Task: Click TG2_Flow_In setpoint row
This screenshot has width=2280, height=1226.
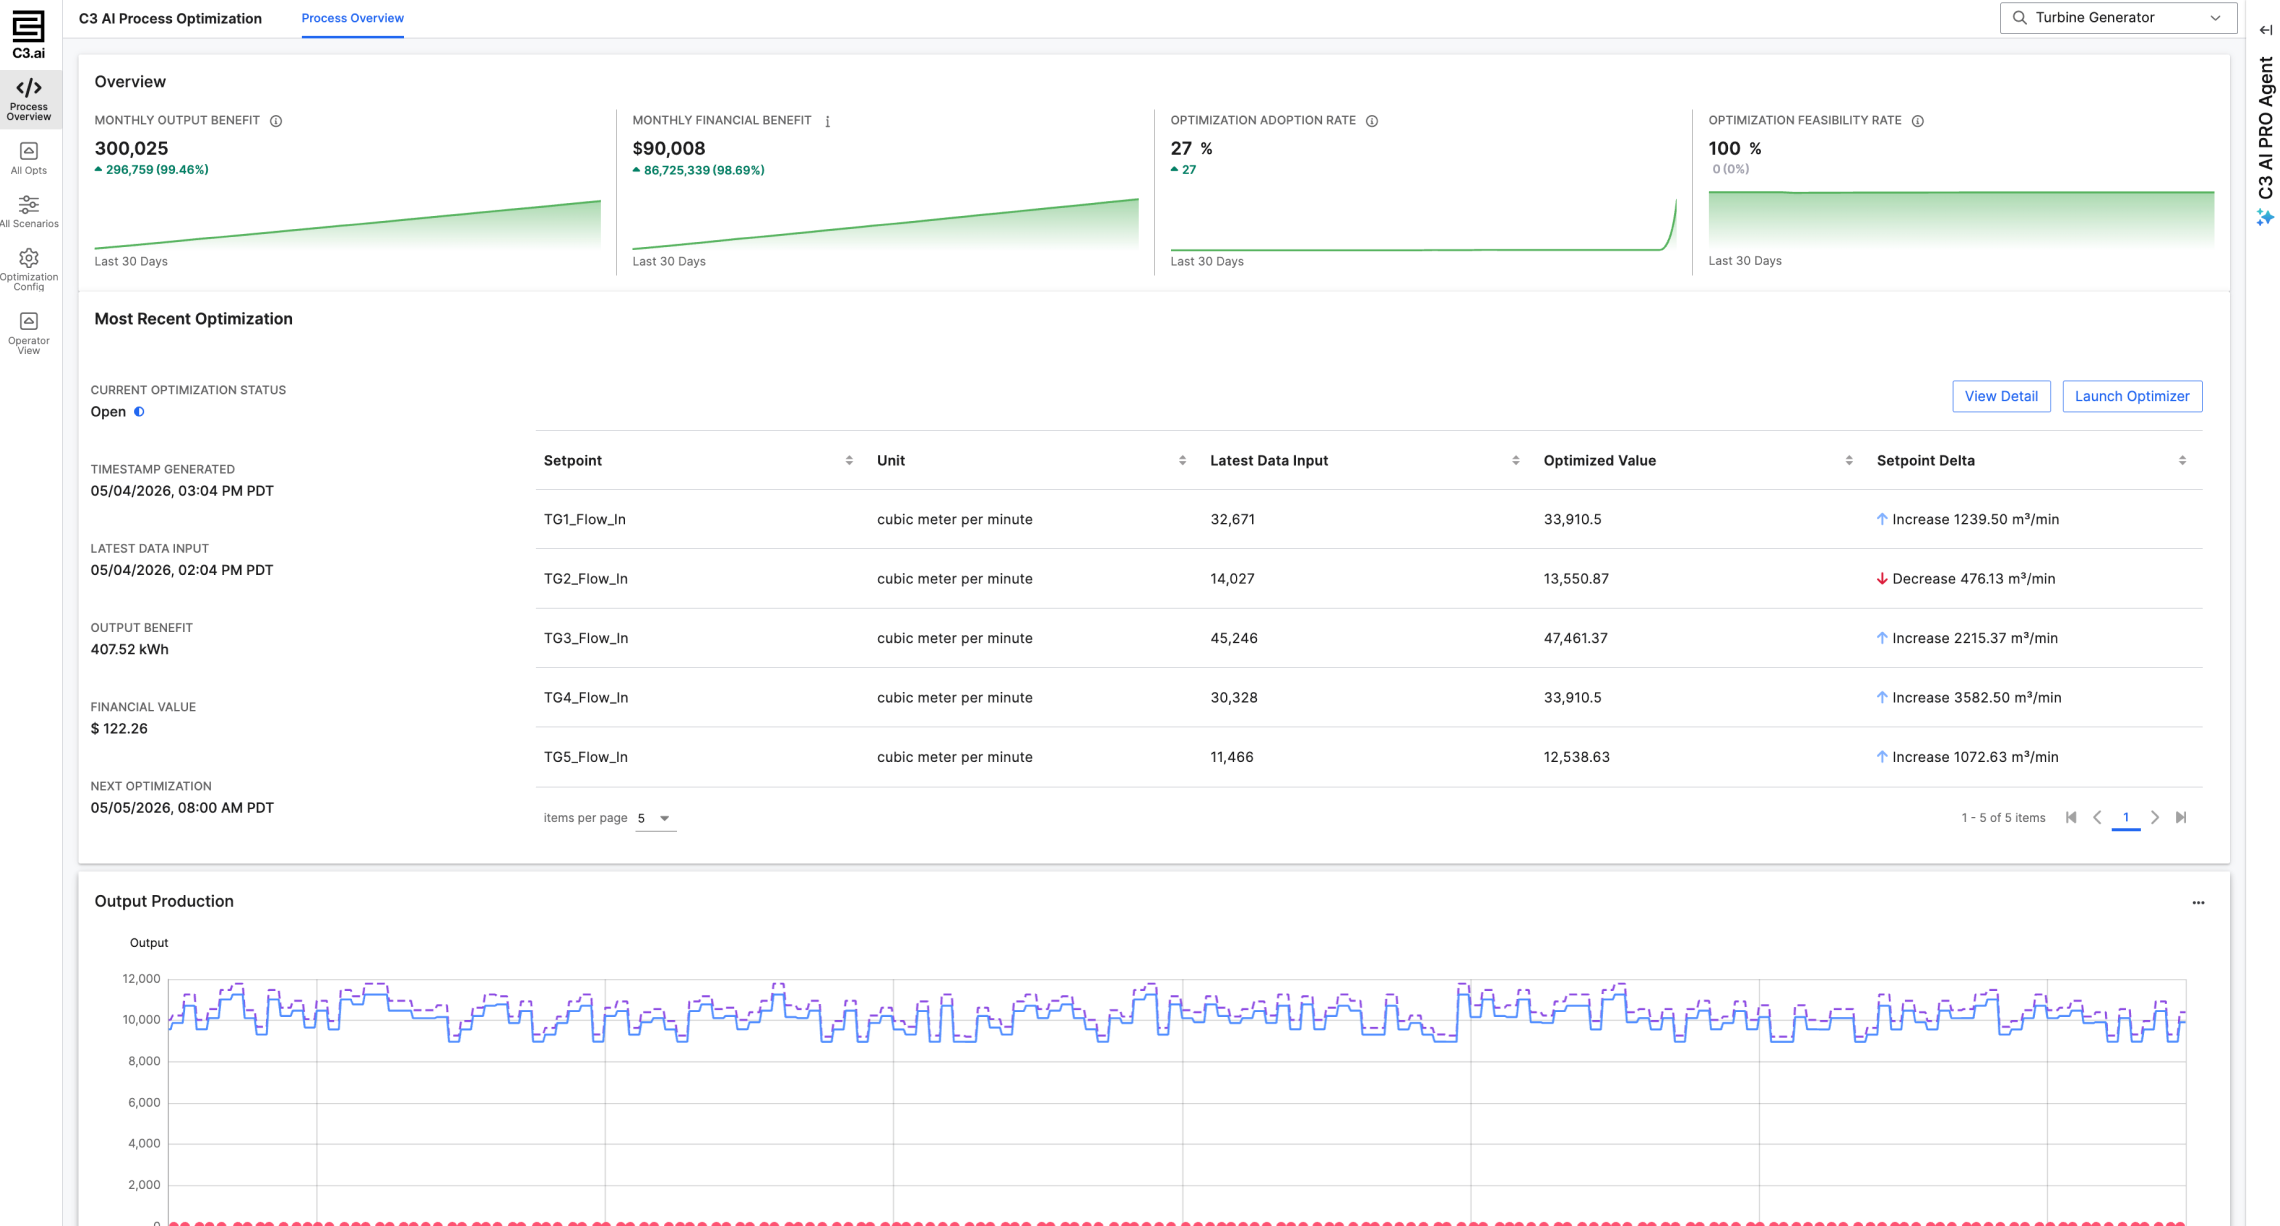Action: point(1369,578)
